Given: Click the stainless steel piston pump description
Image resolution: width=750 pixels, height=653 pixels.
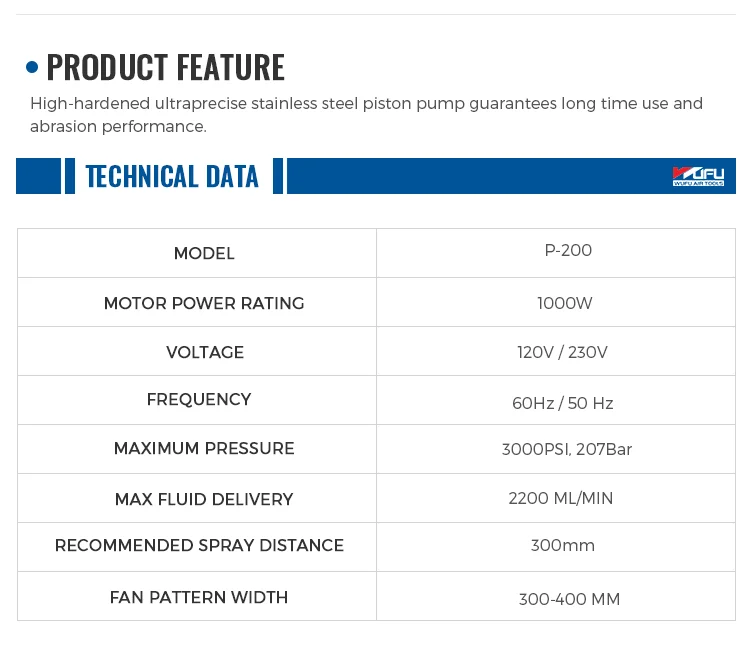Looking at the screenshot, I should (366, 115).
